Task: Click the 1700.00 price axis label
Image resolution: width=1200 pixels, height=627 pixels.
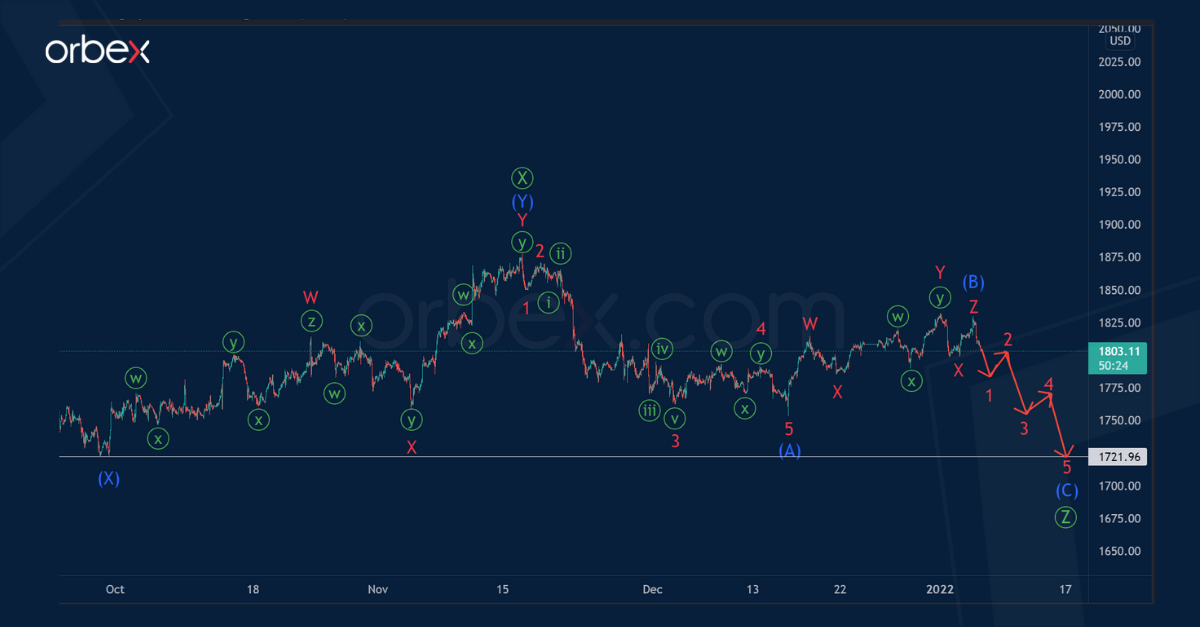Action: coord(1120,486)
